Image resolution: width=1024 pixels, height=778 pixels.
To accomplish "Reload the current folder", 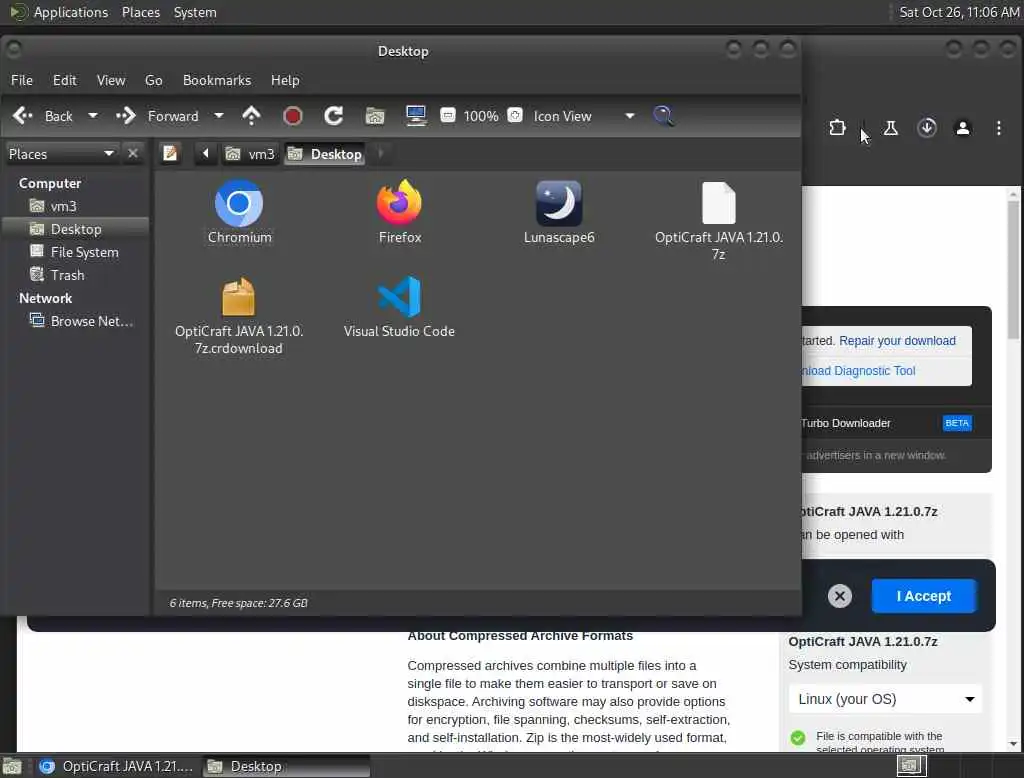I will coord(334,116).
